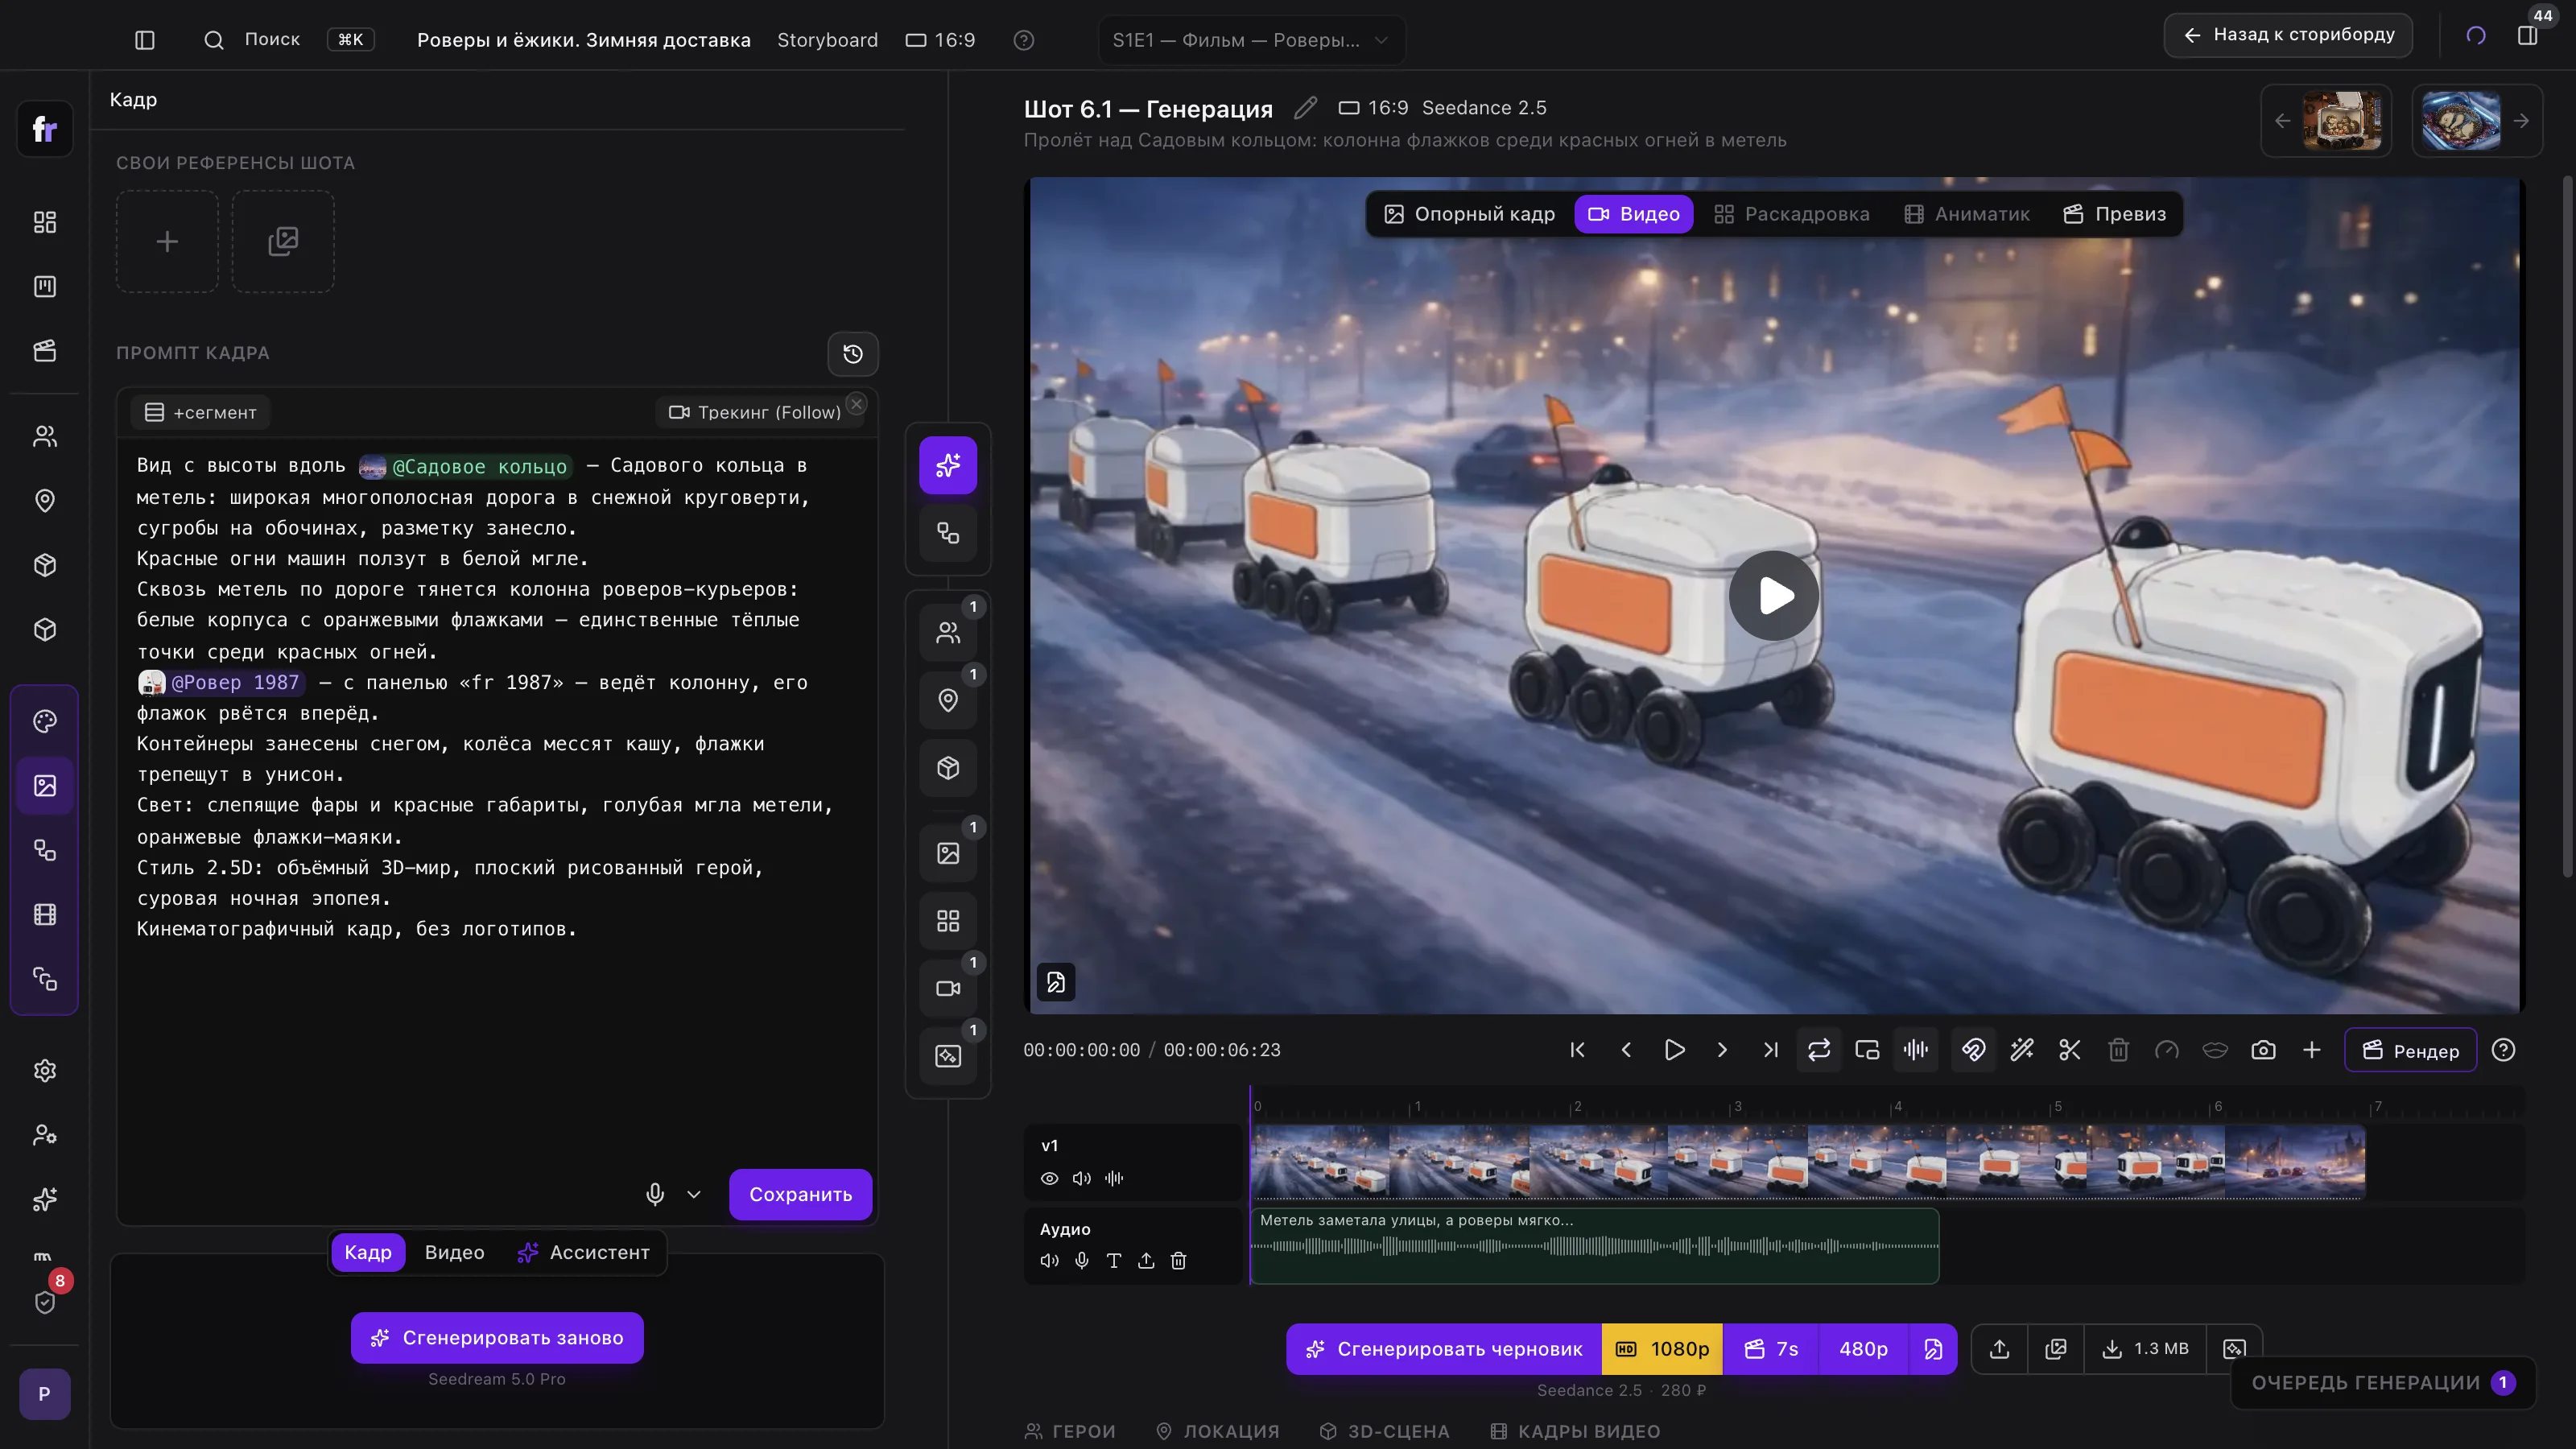
Task: Switch to Раскадровка tab
Action: point(1791,214)
